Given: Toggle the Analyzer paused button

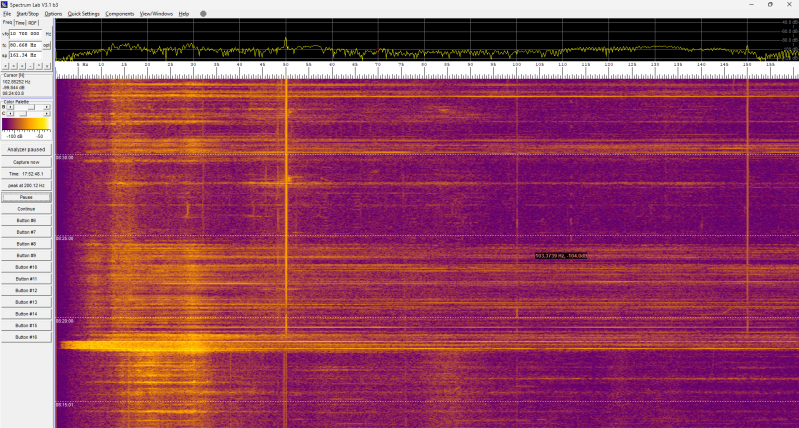Looking at the screenshot, I should point(27,149).
